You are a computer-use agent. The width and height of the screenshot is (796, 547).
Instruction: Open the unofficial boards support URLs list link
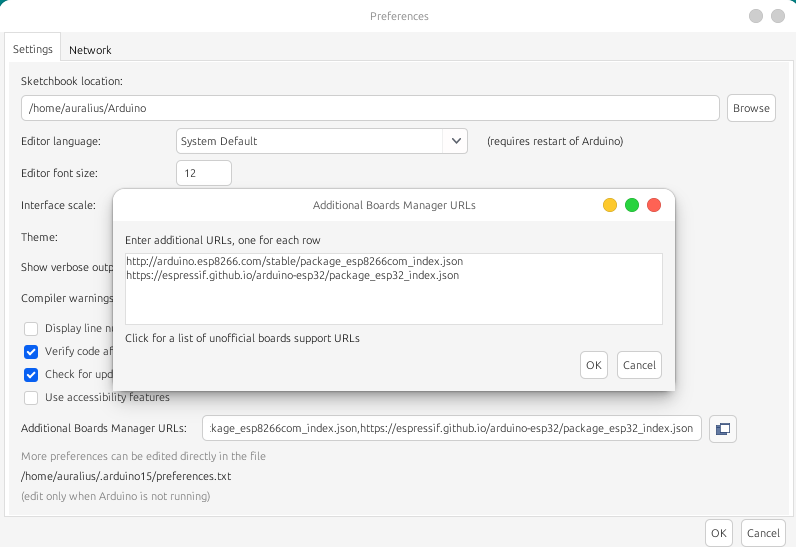(242, 338)
